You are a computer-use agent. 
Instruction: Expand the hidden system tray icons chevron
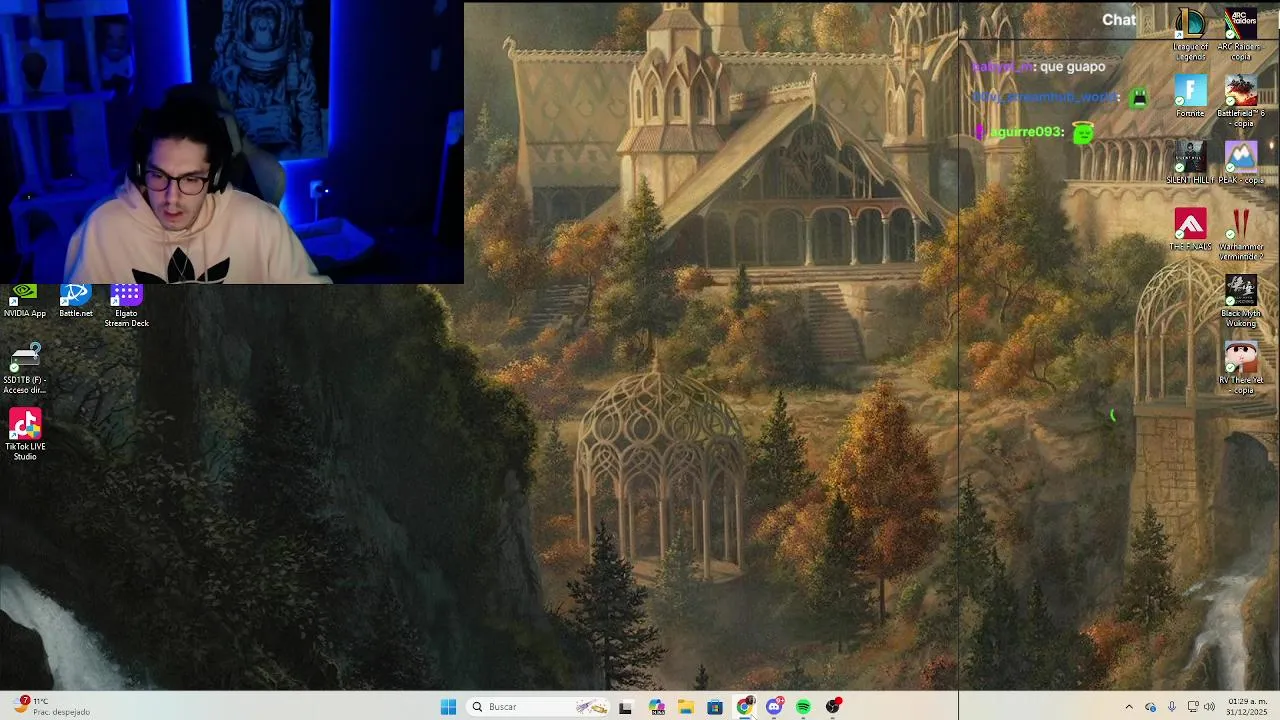pos(1129,707)
